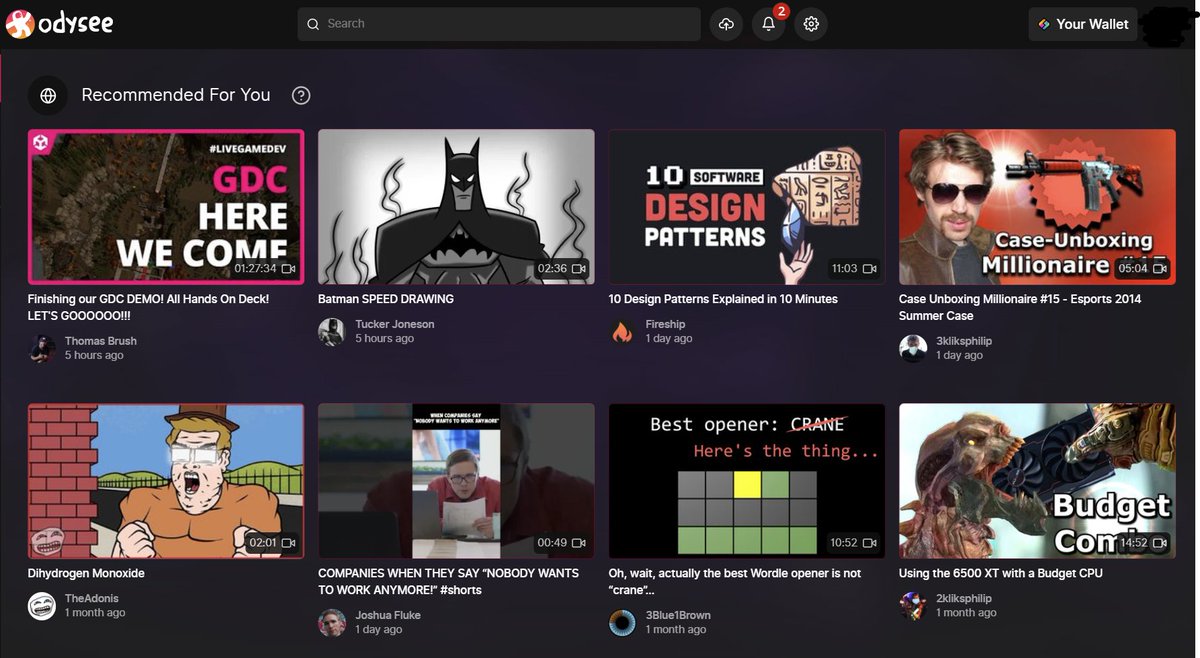Click the 01:27:34 duration badge

(265, 269)
